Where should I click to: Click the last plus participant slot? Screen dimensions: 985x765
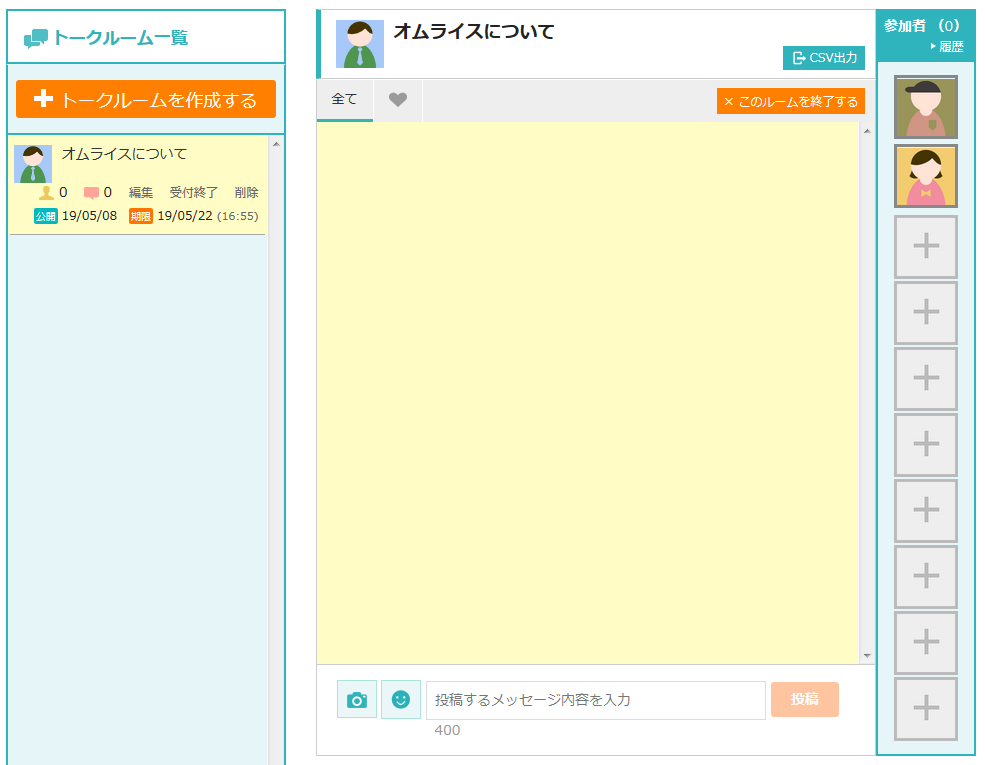point(925,708)
